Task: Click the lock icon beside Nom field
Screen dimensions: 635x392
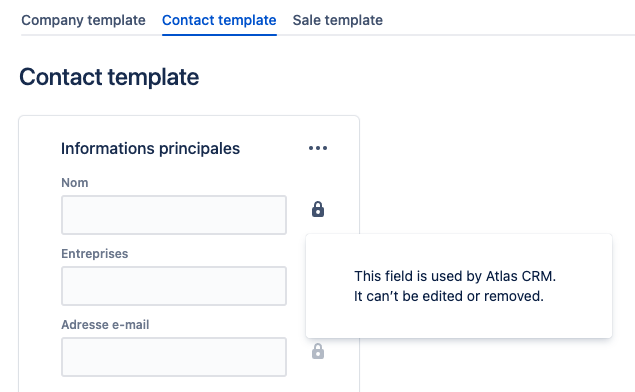Action: click(318, 209)
